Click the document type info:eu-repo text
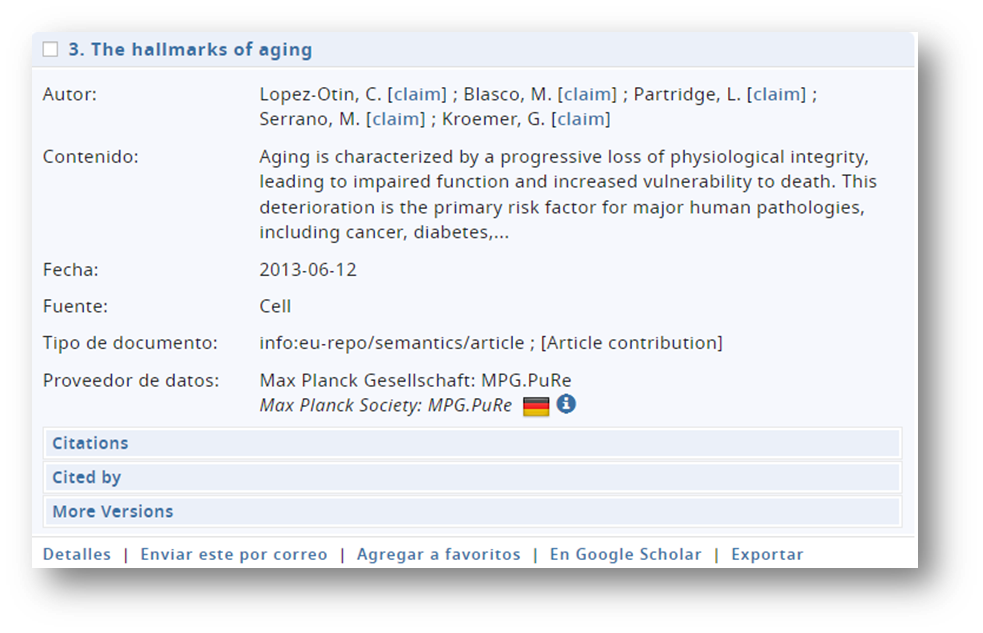This screenshot has width=983, height=633. click(x=391, y=343)
